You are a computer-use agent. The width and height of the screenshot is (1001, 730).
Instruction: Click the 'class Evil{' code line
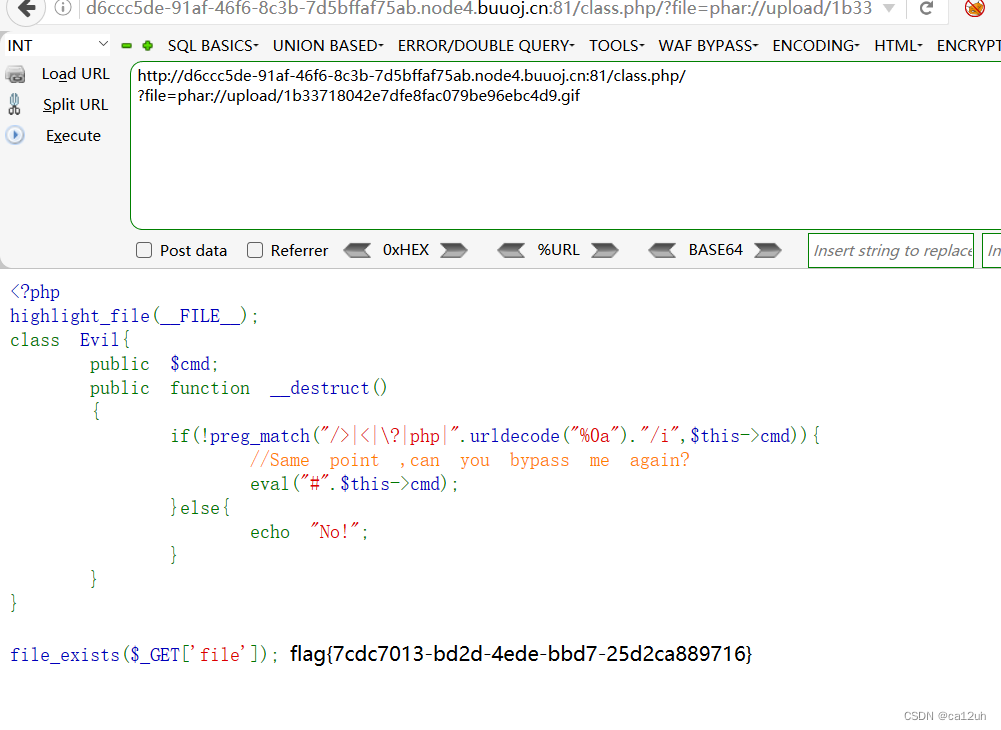70,340
